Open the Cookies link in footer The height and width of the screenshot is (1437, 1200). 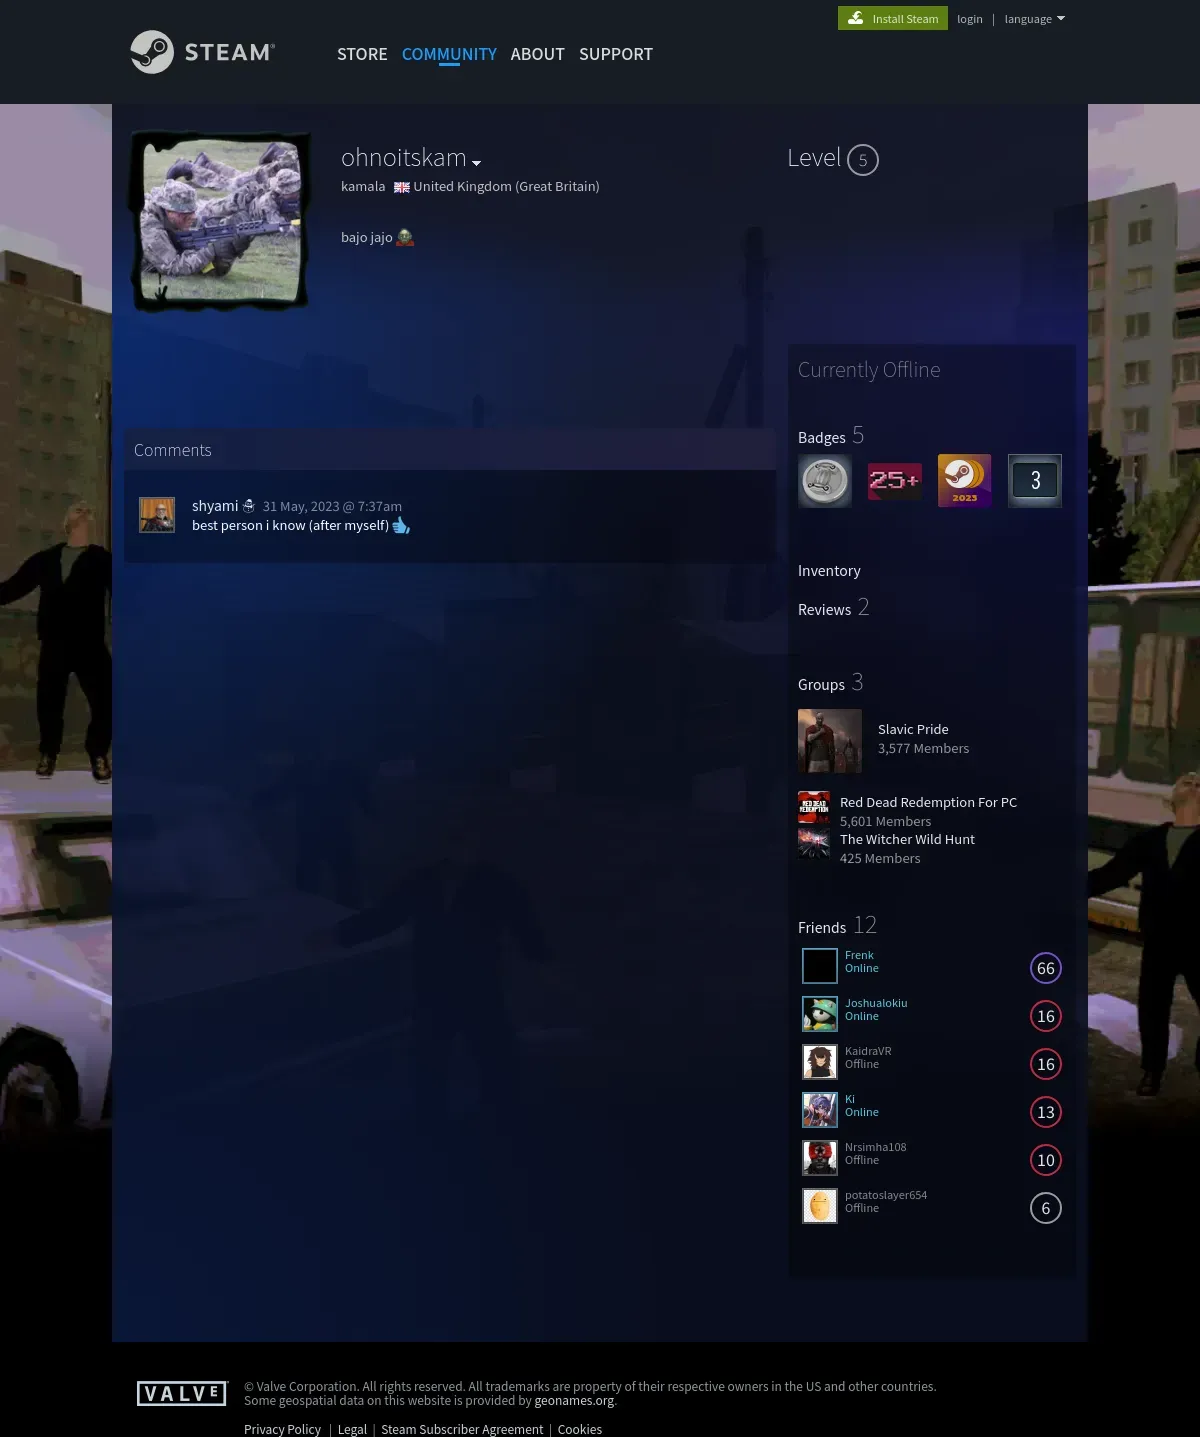[x=580, y=1429]
